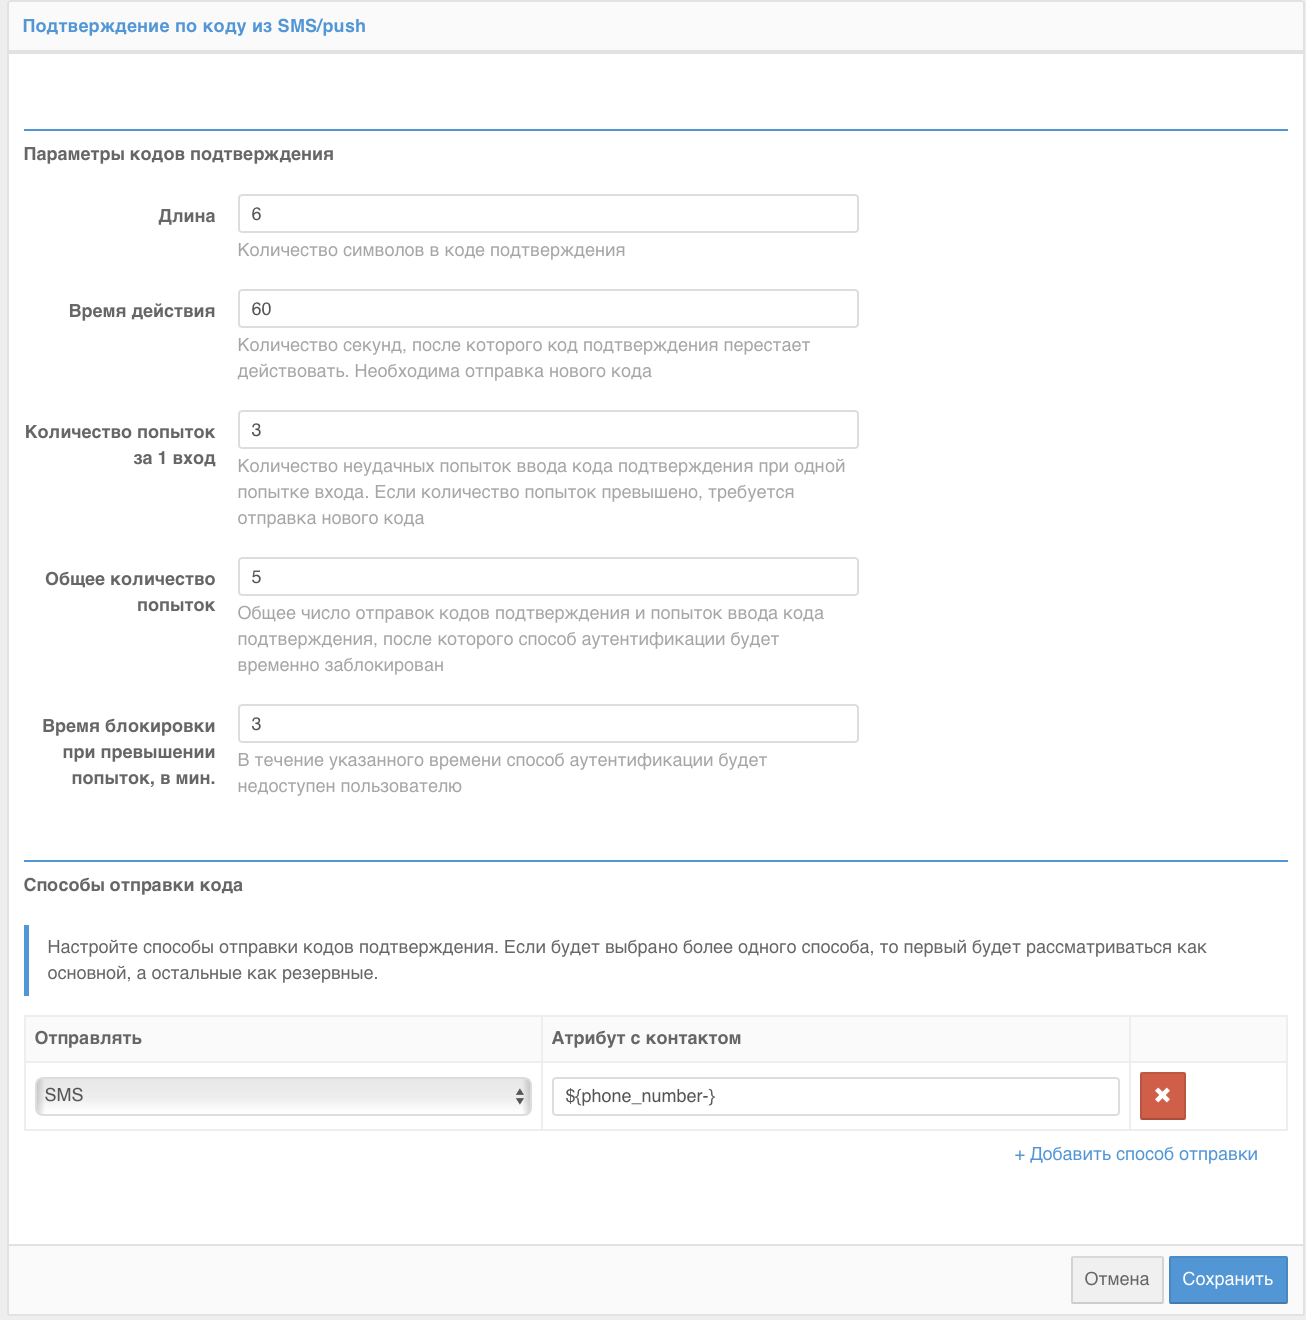This screenshot has height=1320, width=1306.
Task: Open the Подтверждение по коду из SMS/push title link
Action: pos(194,26)
